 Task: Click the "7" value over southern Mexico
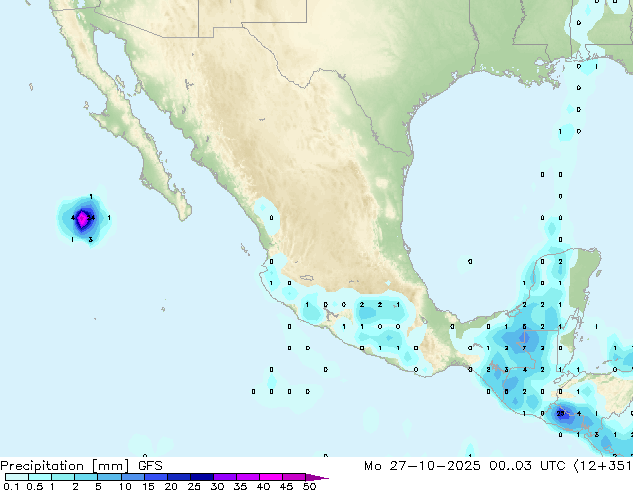click(524, 348)
